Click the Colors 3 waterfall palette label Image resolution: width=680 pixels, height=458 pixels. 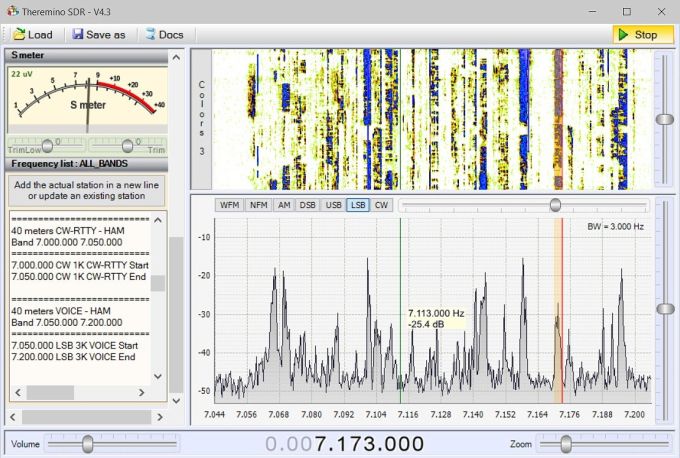[201, 118]
